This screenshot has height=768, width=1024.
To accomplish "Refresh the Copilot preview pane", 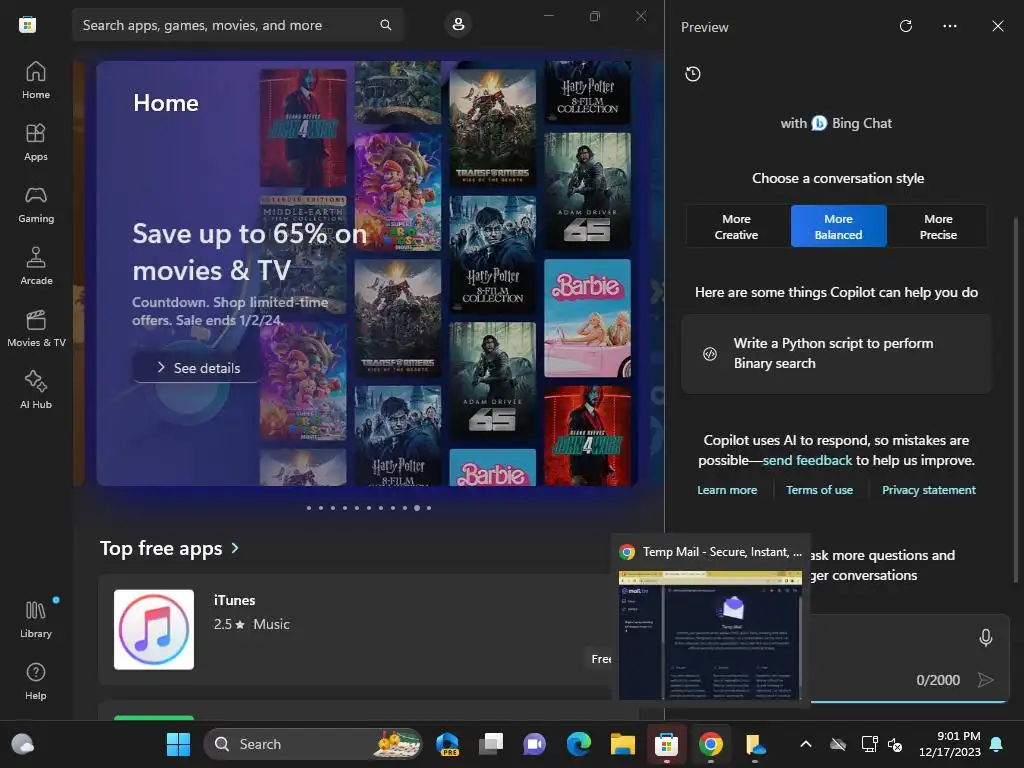I will (x=906, y=26).
